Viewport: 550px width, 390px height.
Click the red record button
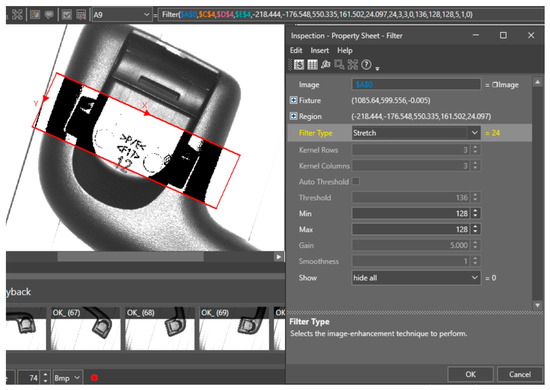pos(94,378)
